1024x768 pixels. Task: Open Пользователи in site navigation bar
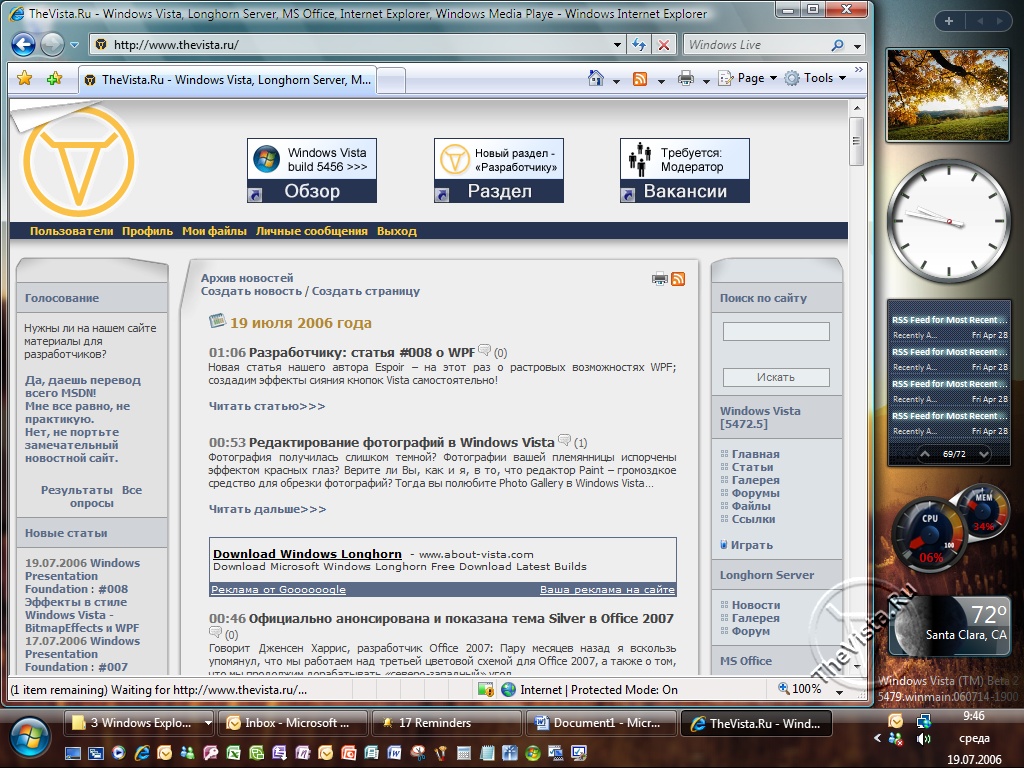[71, 231]
